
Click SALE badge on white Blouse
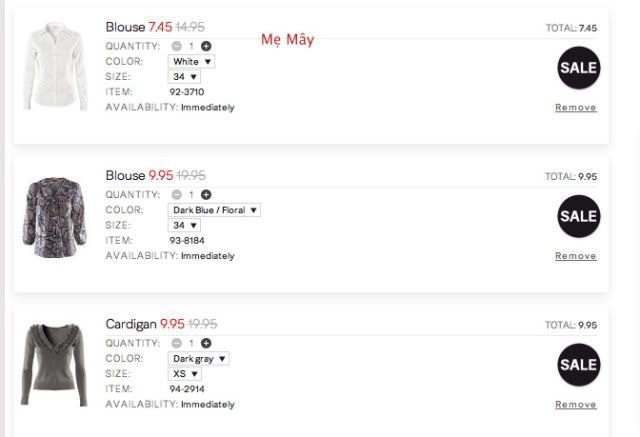pyautogui.click(x=578, y=67)
